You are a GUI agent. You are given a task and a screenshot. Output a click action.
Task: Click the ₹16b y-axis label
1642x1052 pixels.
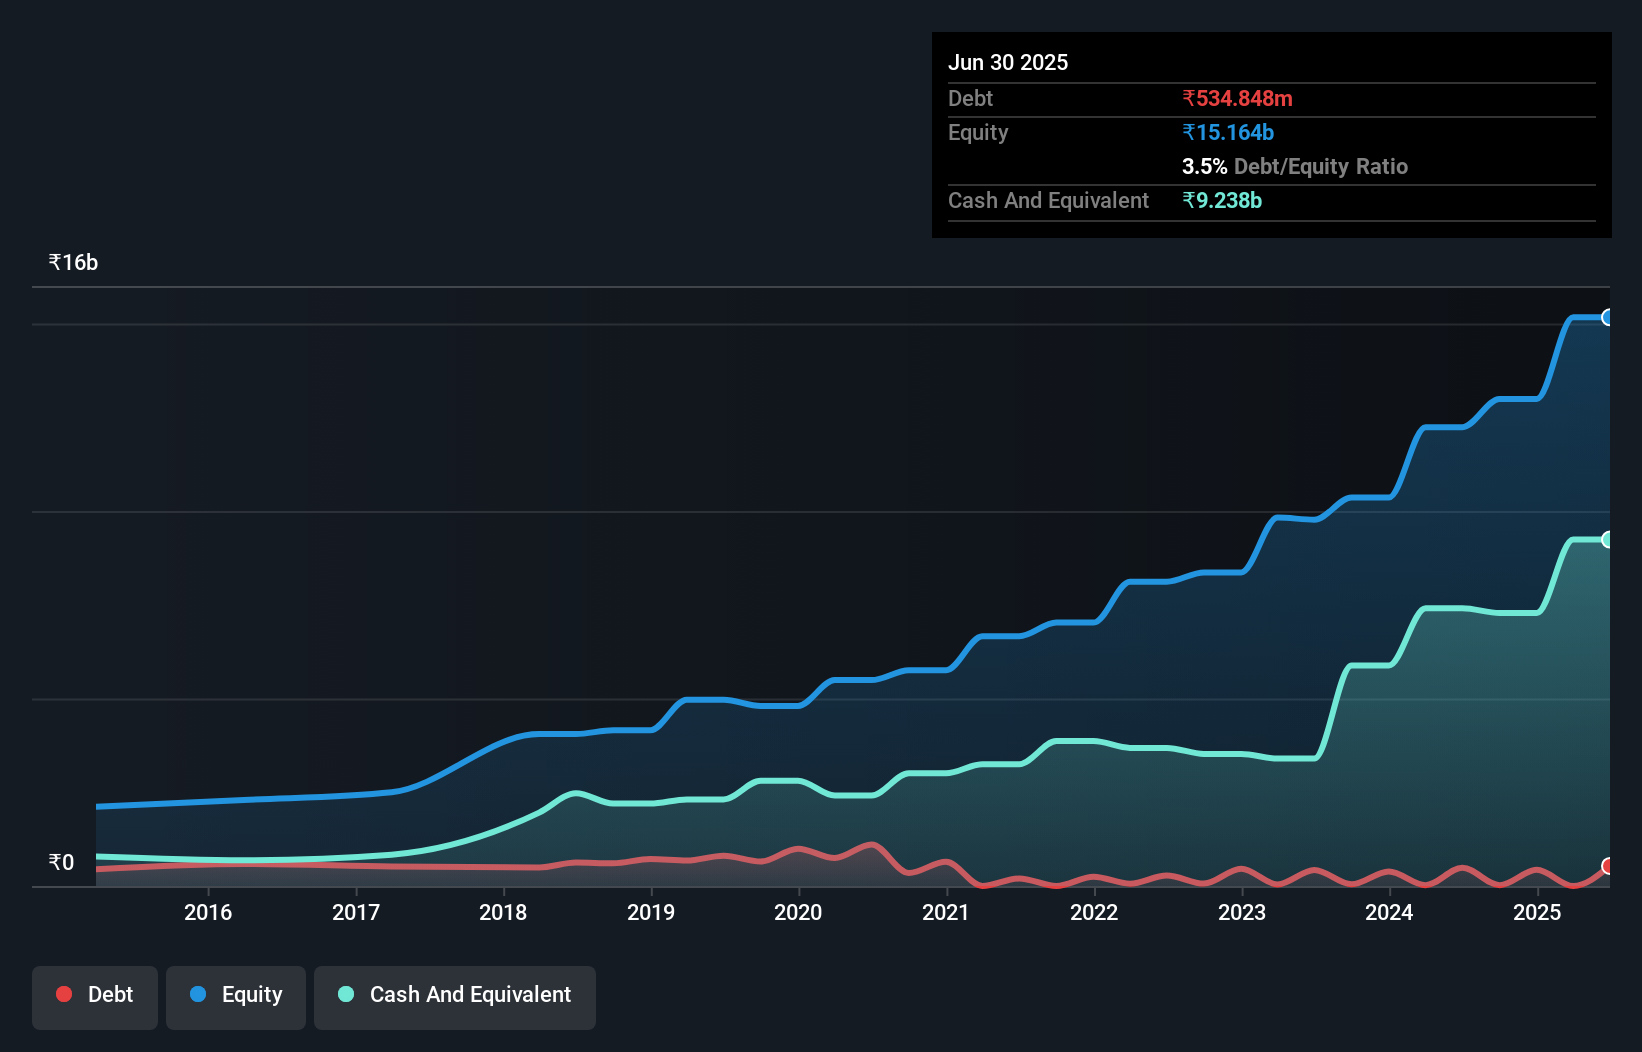(74, 263)
